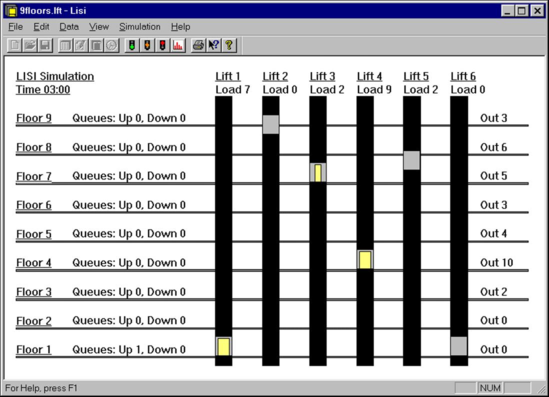Click the grey Lift 6 car at Floor 1
This screenshot has width=549, height=397.
pyautogui.click(x=459, y=346)
